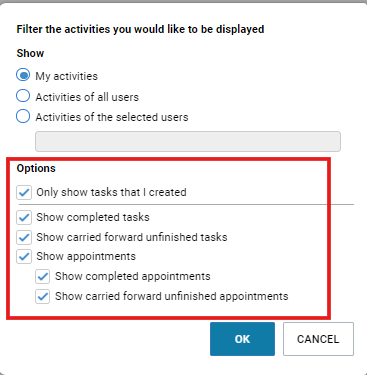Image resolution: width=367 pixels, height=375 pixels.
Task: Choose Activities of all users radio option
Action: pyautogui.click(x=23, y=96)
